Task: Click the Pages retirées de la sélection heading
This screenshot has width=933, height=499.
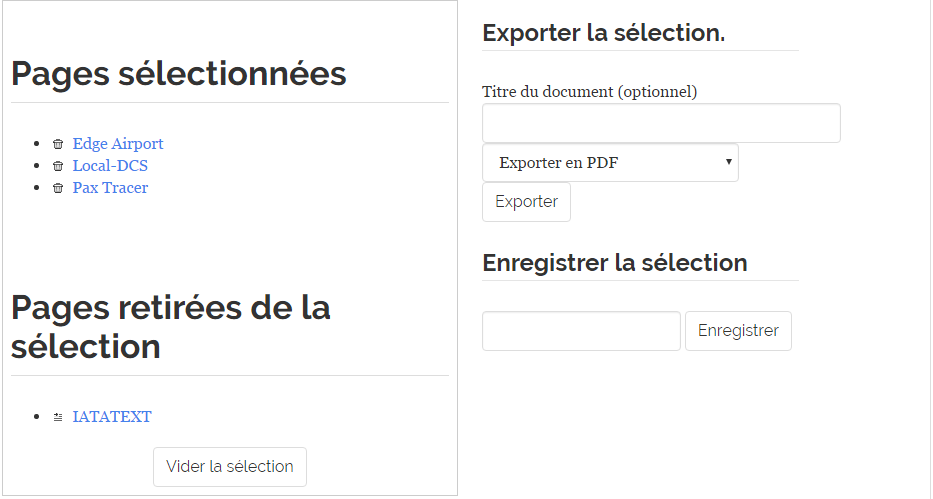Action: (x=170, y=327)
